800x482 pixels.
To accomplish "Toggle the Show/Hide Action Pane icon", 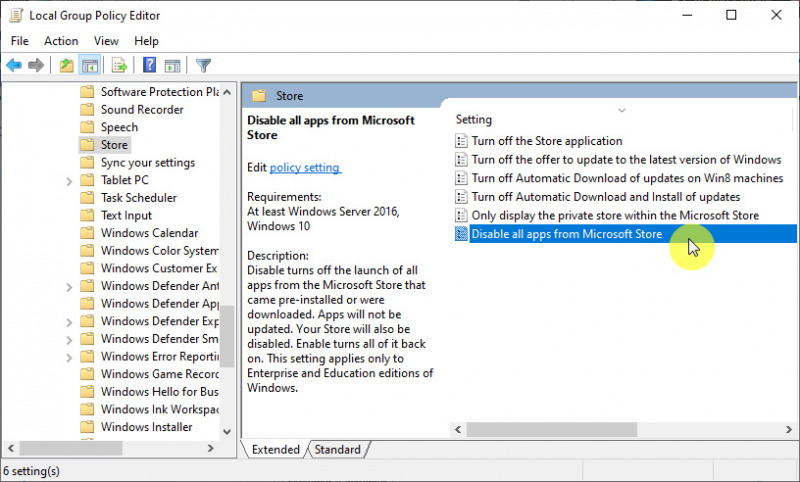I will [x=172, y=65].
